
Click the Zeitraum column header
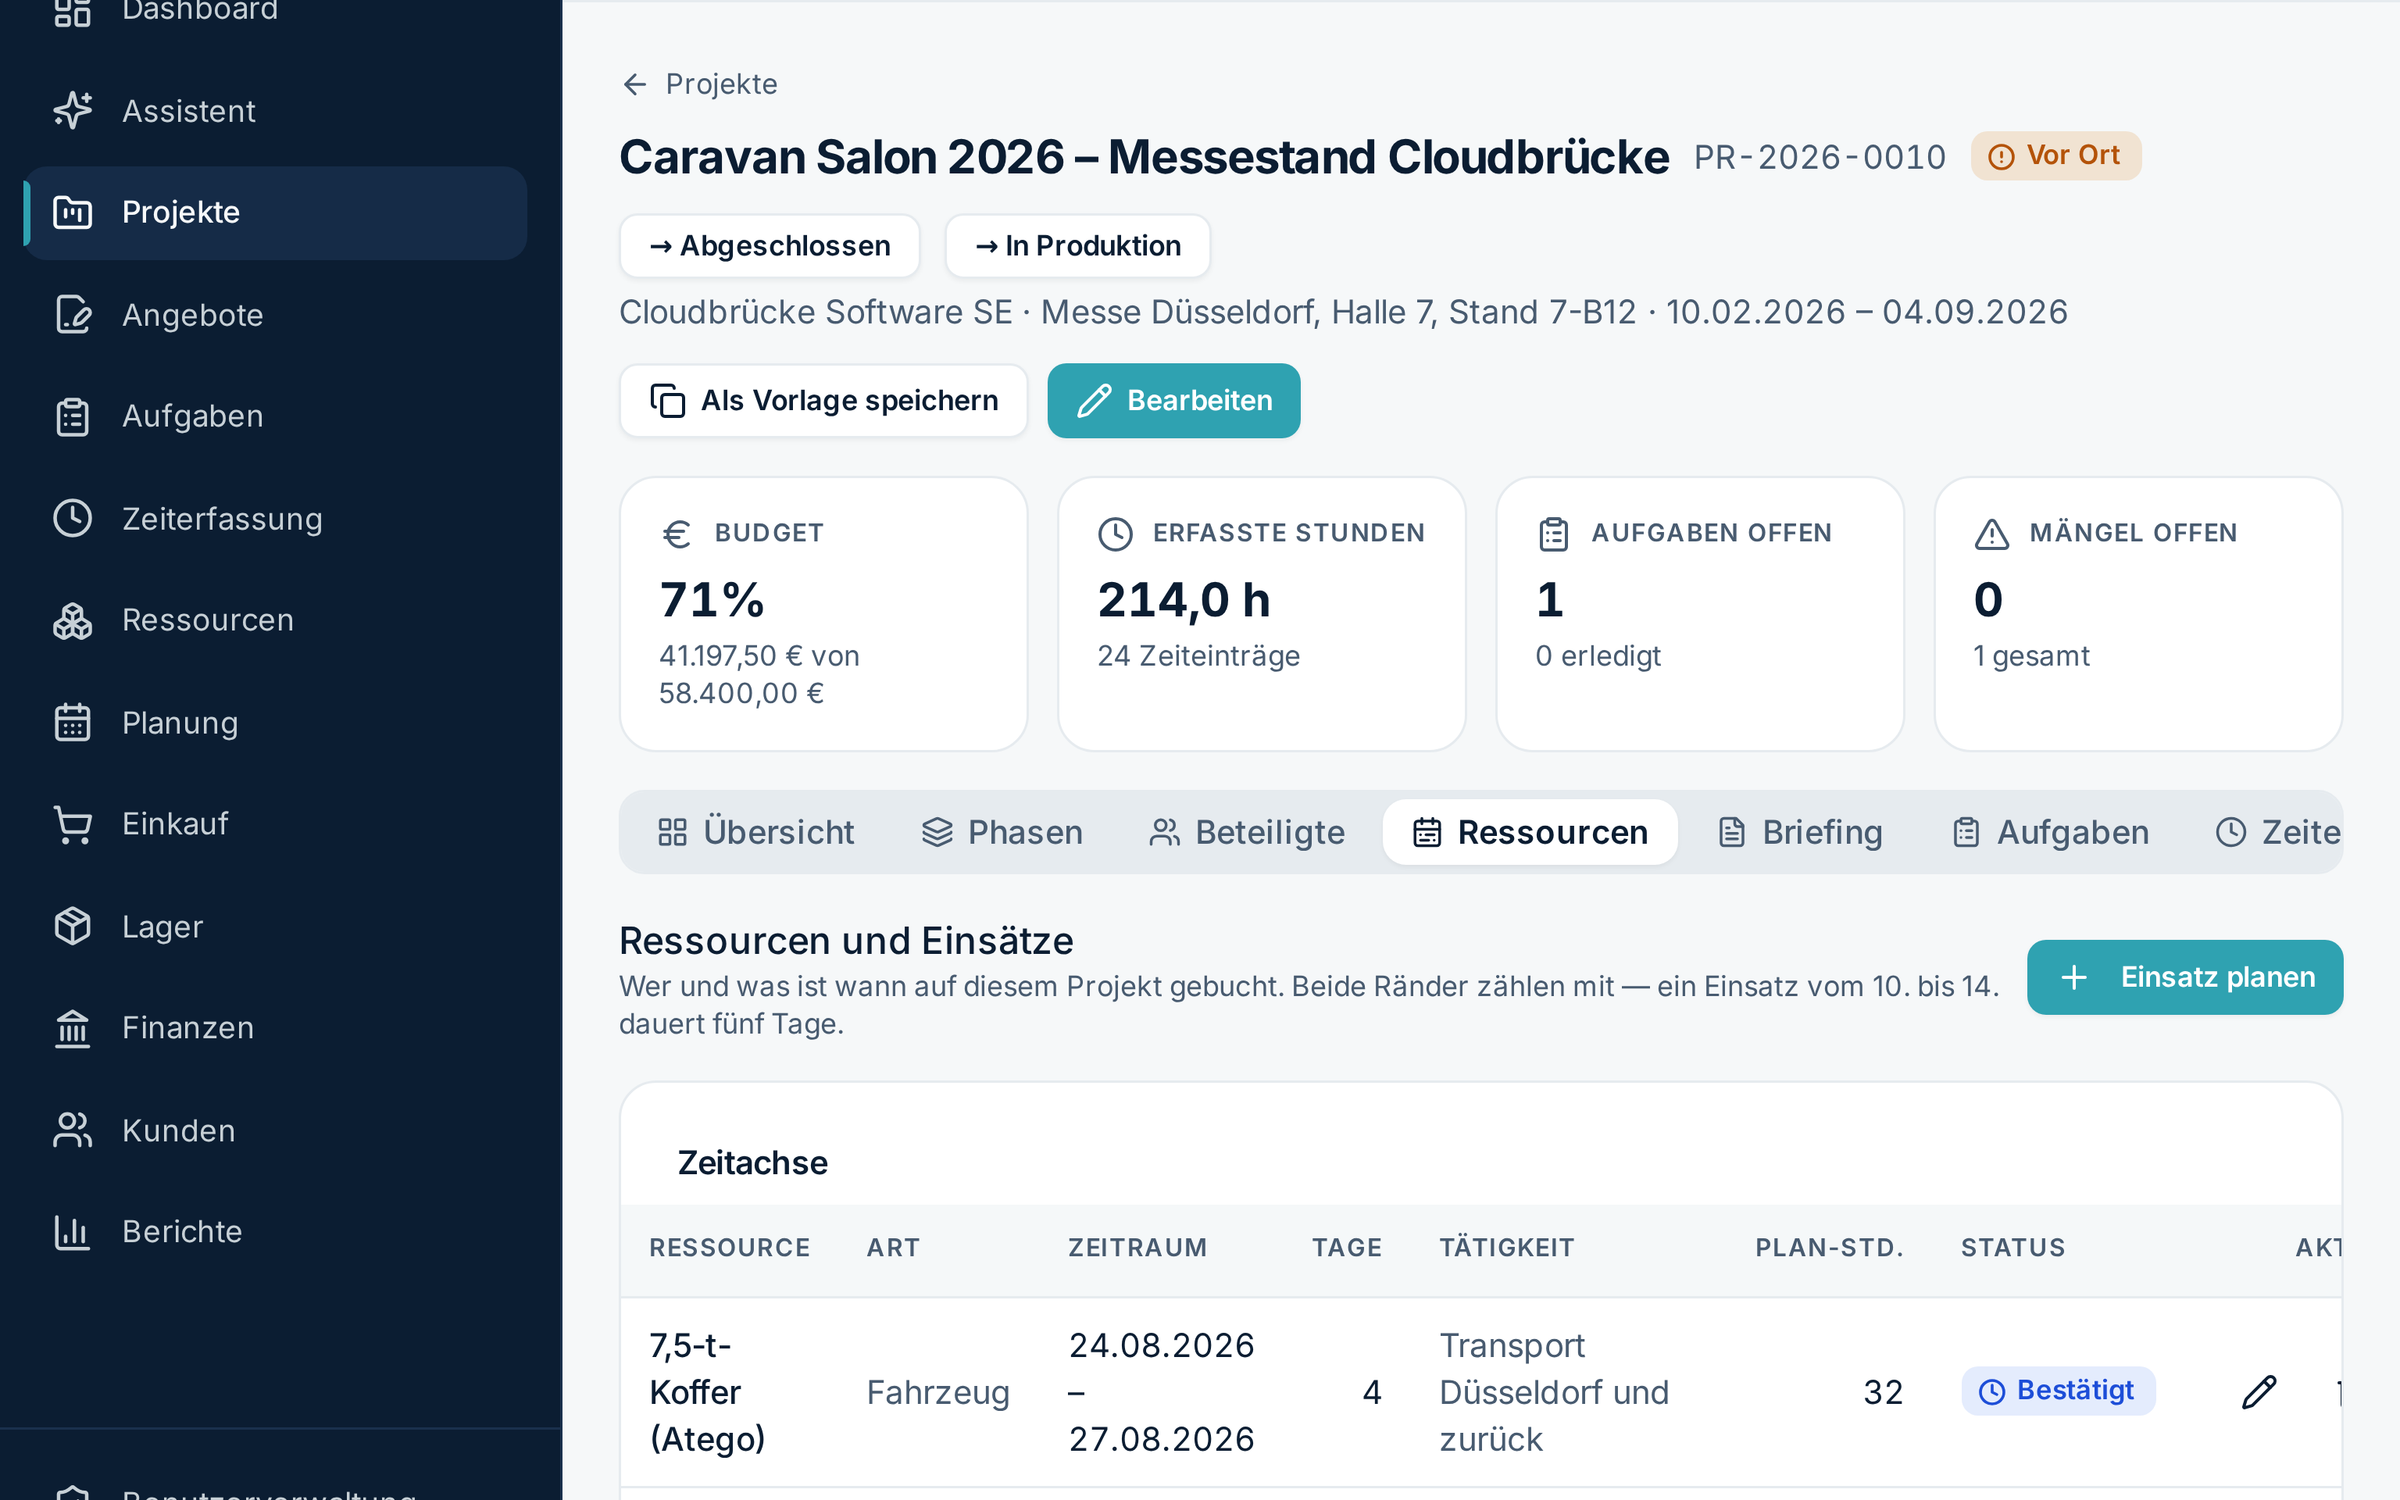pyautogui.click(x=1138, y=1247)
